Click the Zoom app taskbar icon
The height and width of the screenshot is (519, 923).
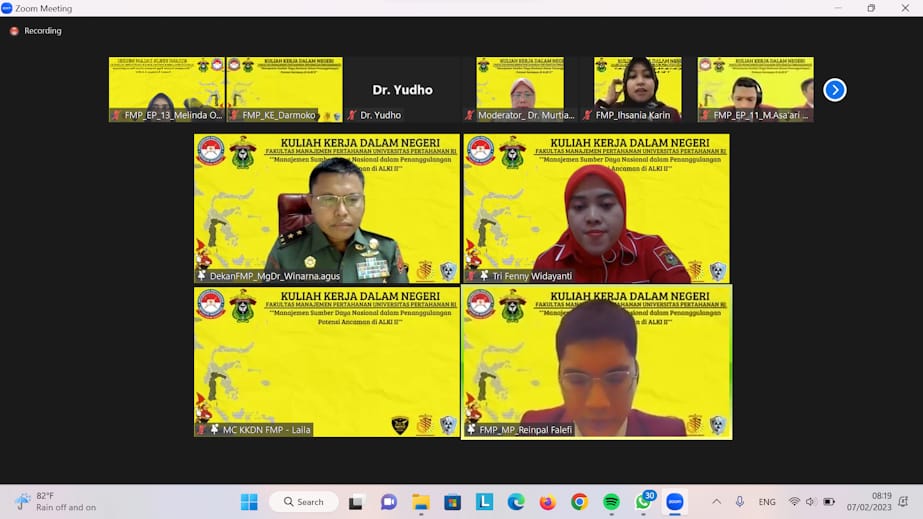coord(675,502)
